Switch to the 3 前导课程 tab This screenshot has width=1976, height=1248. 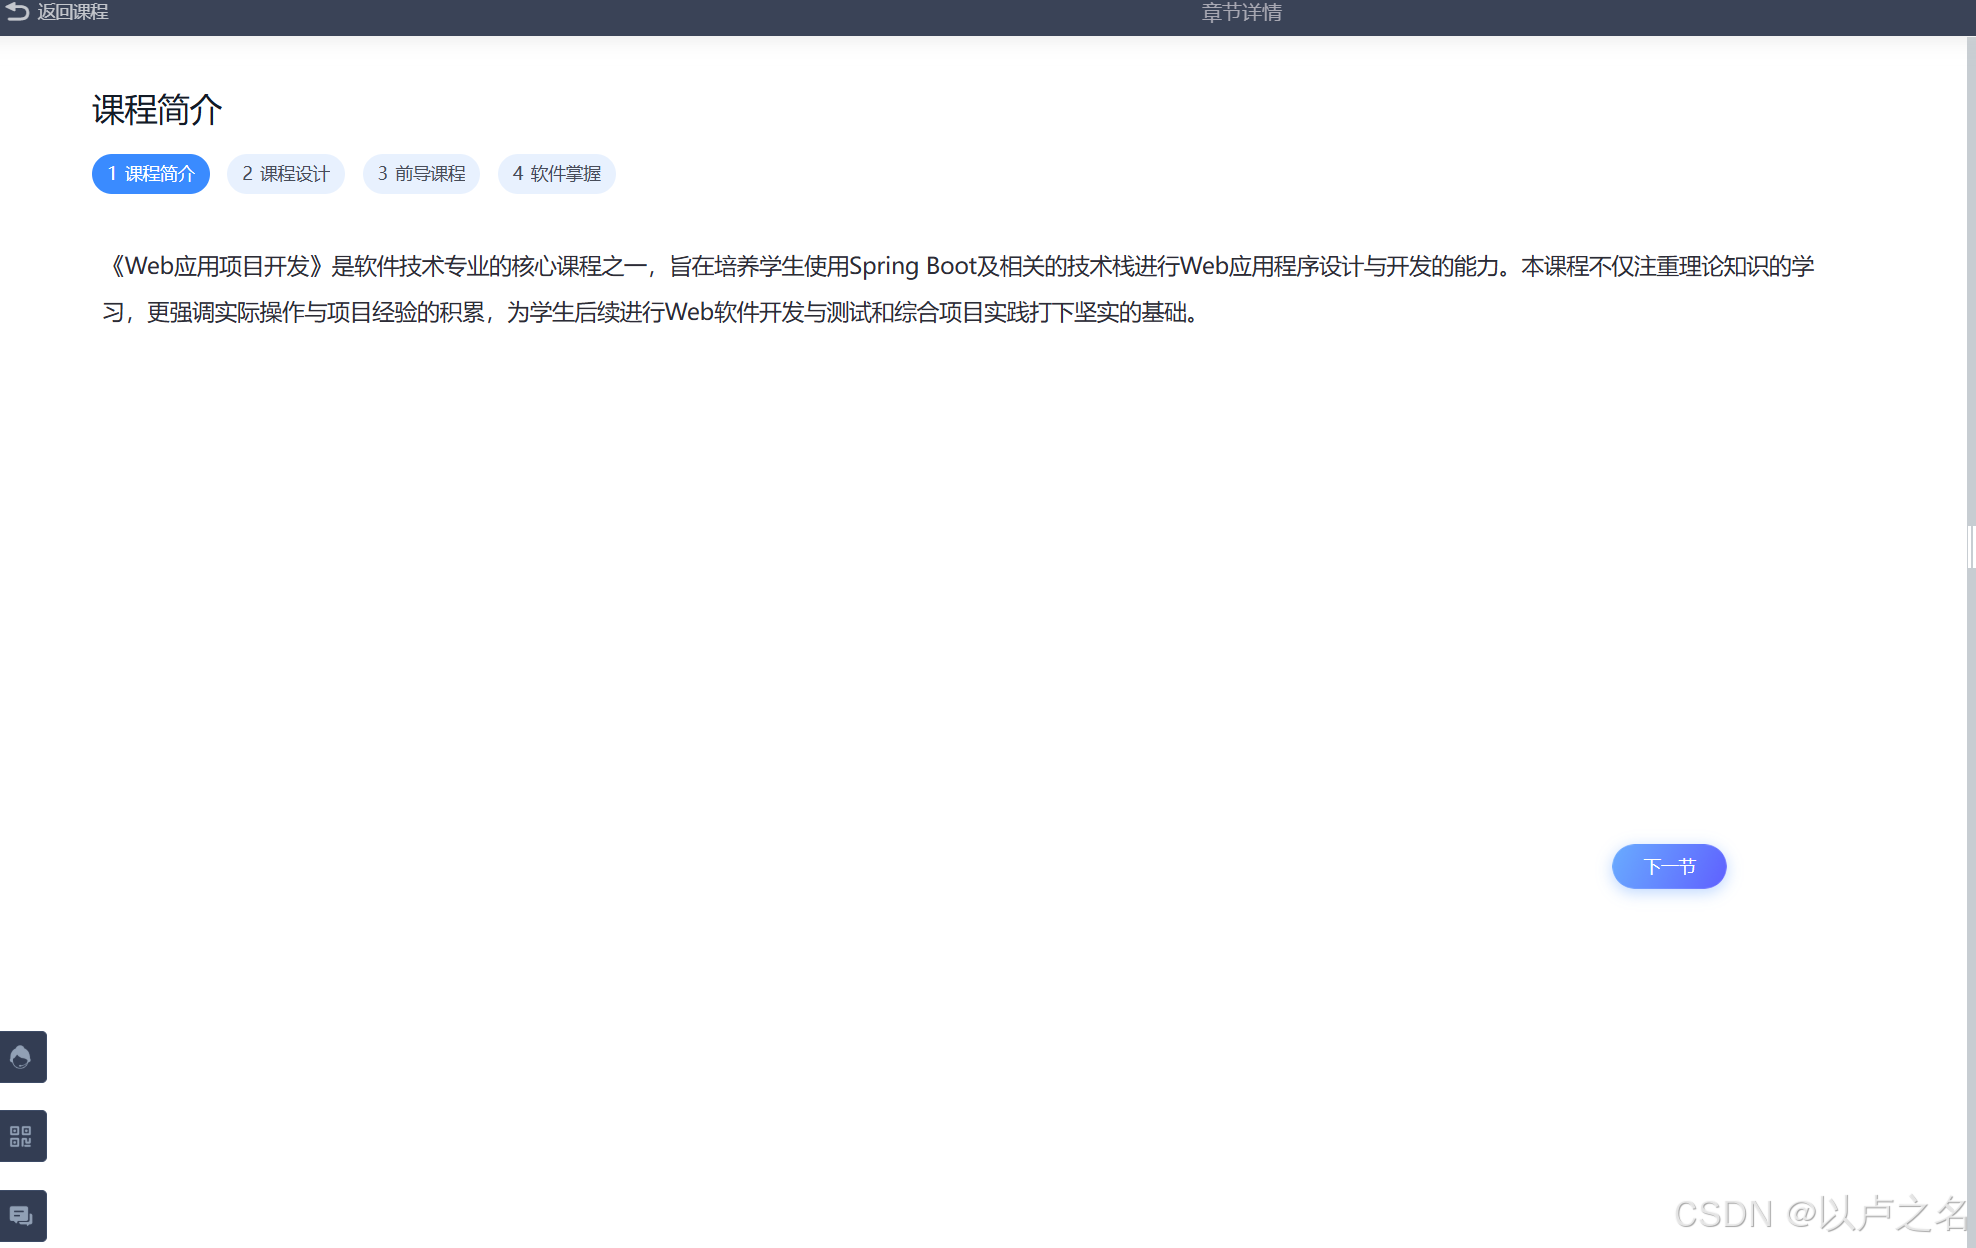pyautogui.click(x=421, y=174)
